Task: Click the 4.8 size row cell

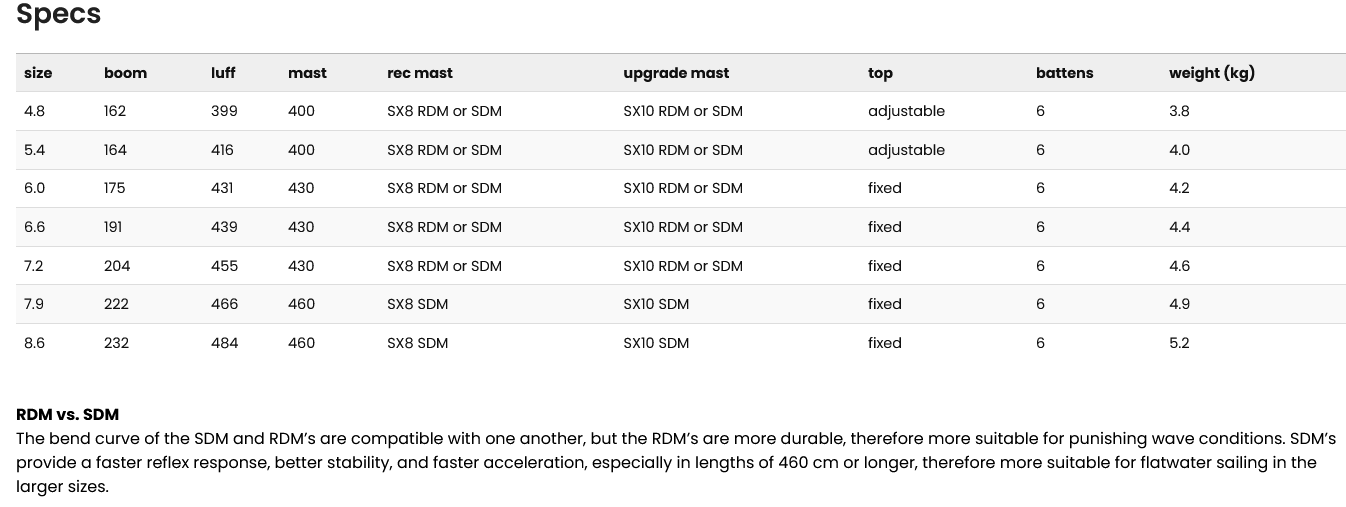Action: click(x=34, y=111)
